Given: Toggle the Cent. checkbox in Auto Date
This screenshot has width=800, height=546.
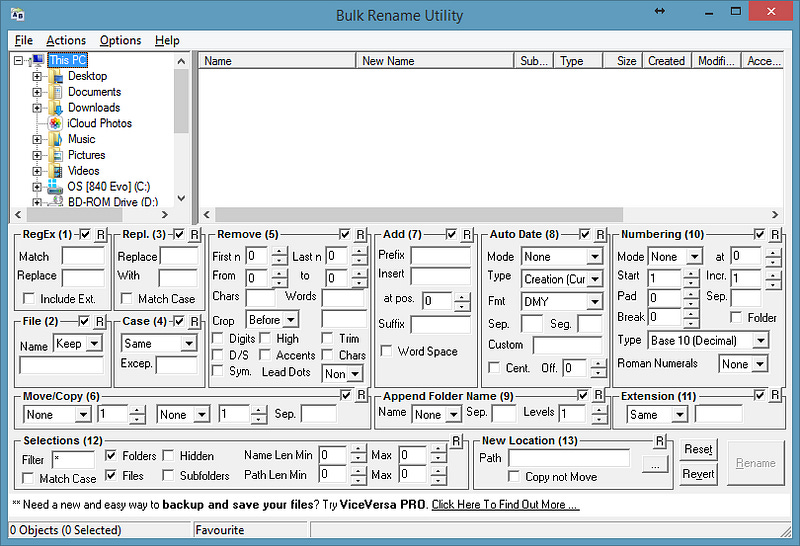Looking at the screenshot, I should pos(494,367).
